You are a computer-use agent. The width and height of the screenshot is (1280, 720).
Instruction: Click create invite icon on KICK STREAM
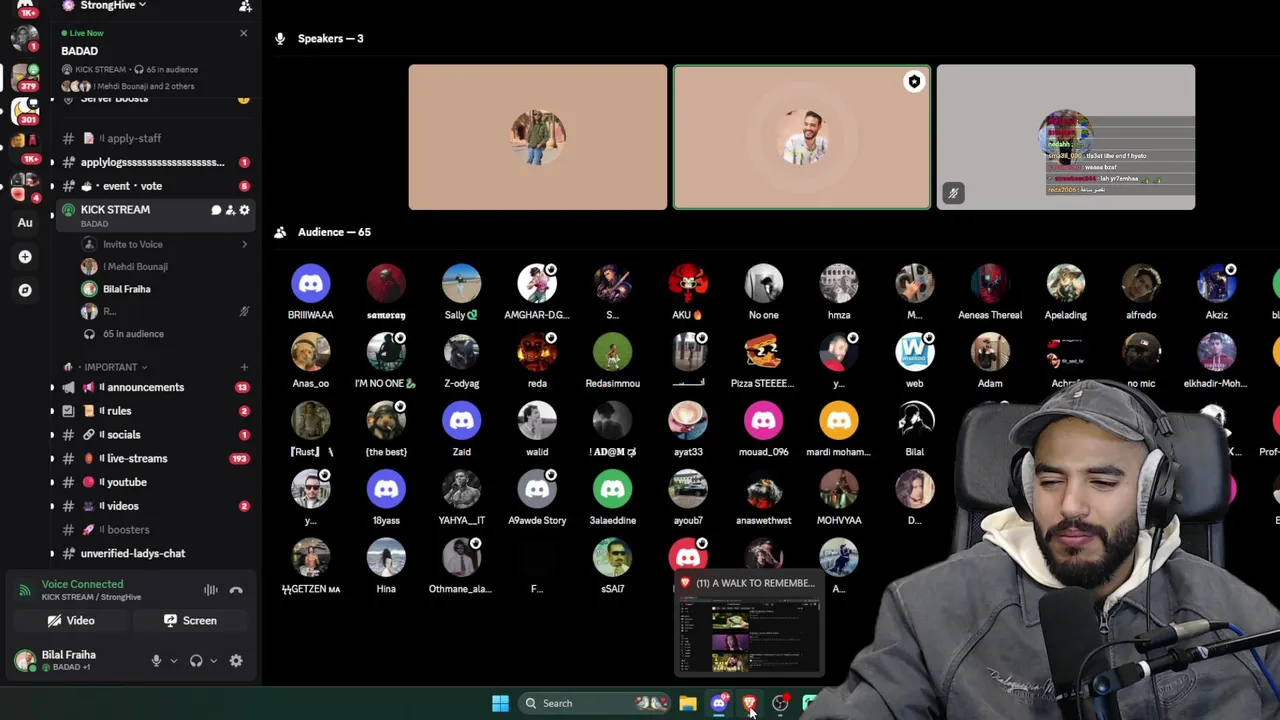coord(230,210)
